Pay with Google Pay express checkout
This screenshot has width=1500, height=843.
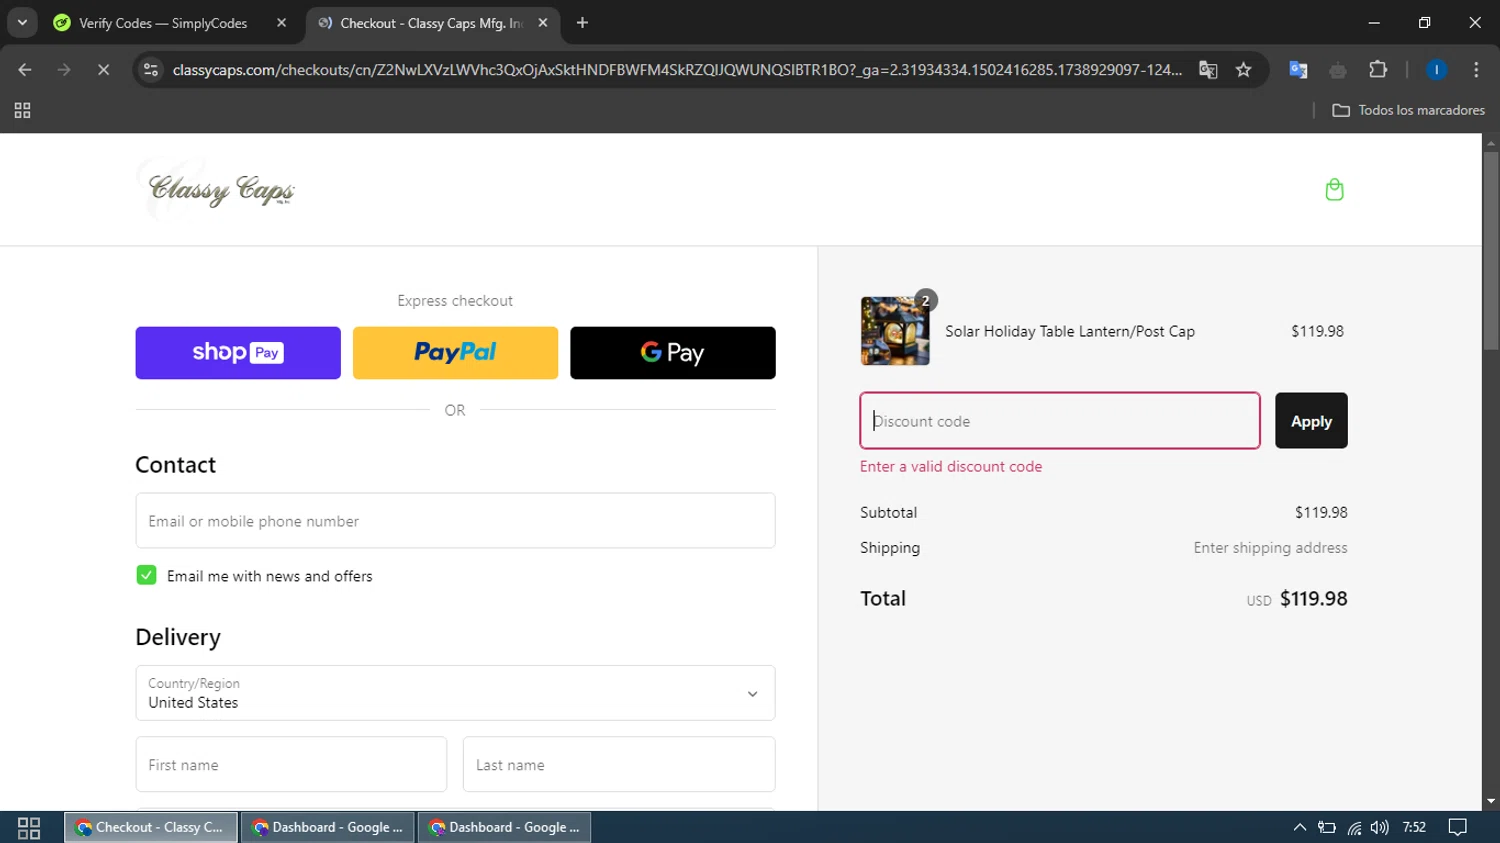point(673,353)
